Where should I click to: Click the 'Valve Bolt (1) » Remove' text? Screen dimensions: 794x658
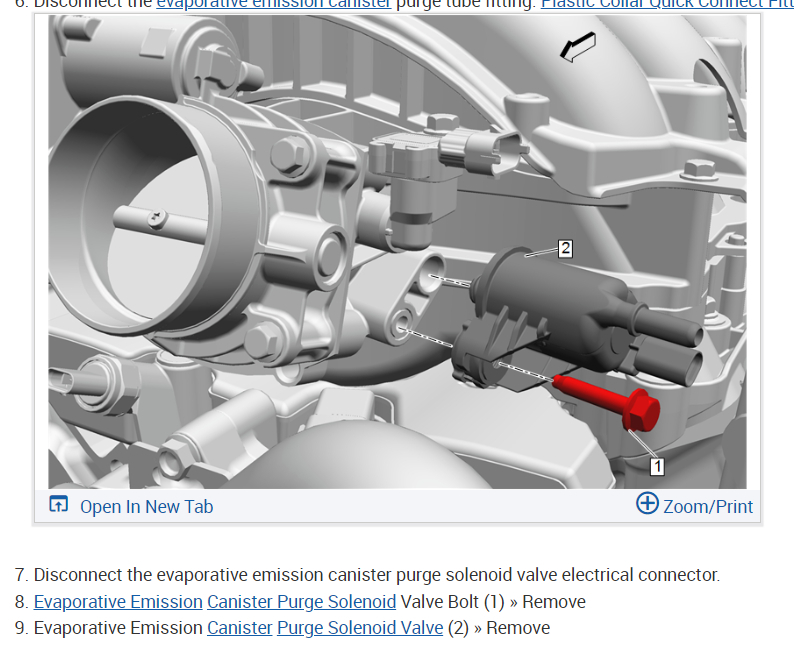493,602
